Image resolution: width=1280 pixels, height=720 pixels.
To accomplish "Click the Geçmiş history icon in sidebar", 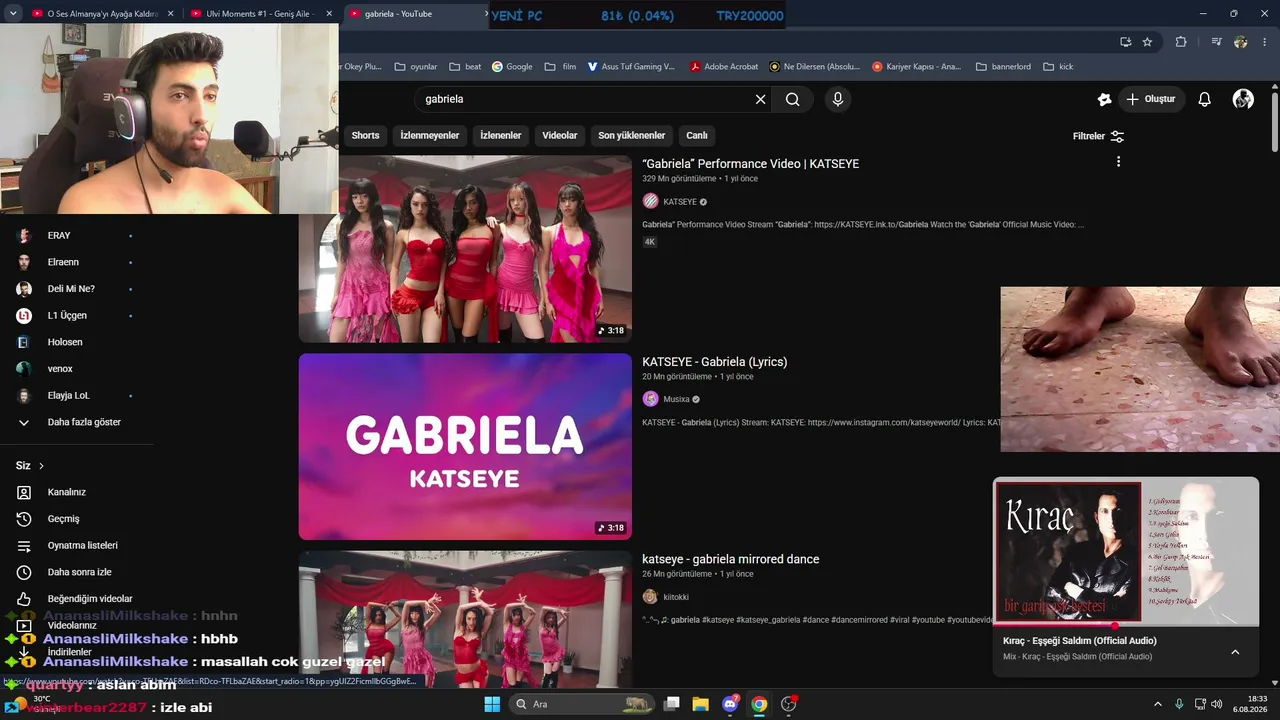I will click(x=24, y=519).
